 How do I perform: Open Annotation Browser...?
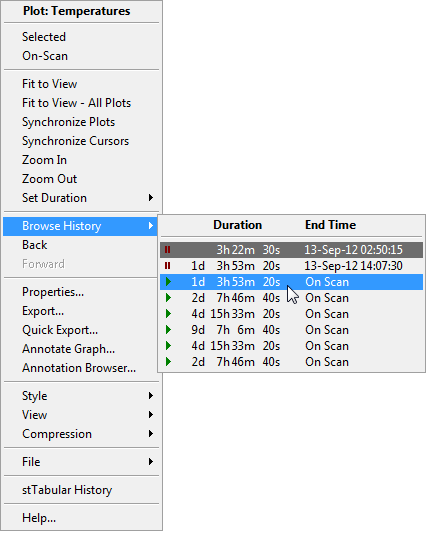(x=79, y=368)
